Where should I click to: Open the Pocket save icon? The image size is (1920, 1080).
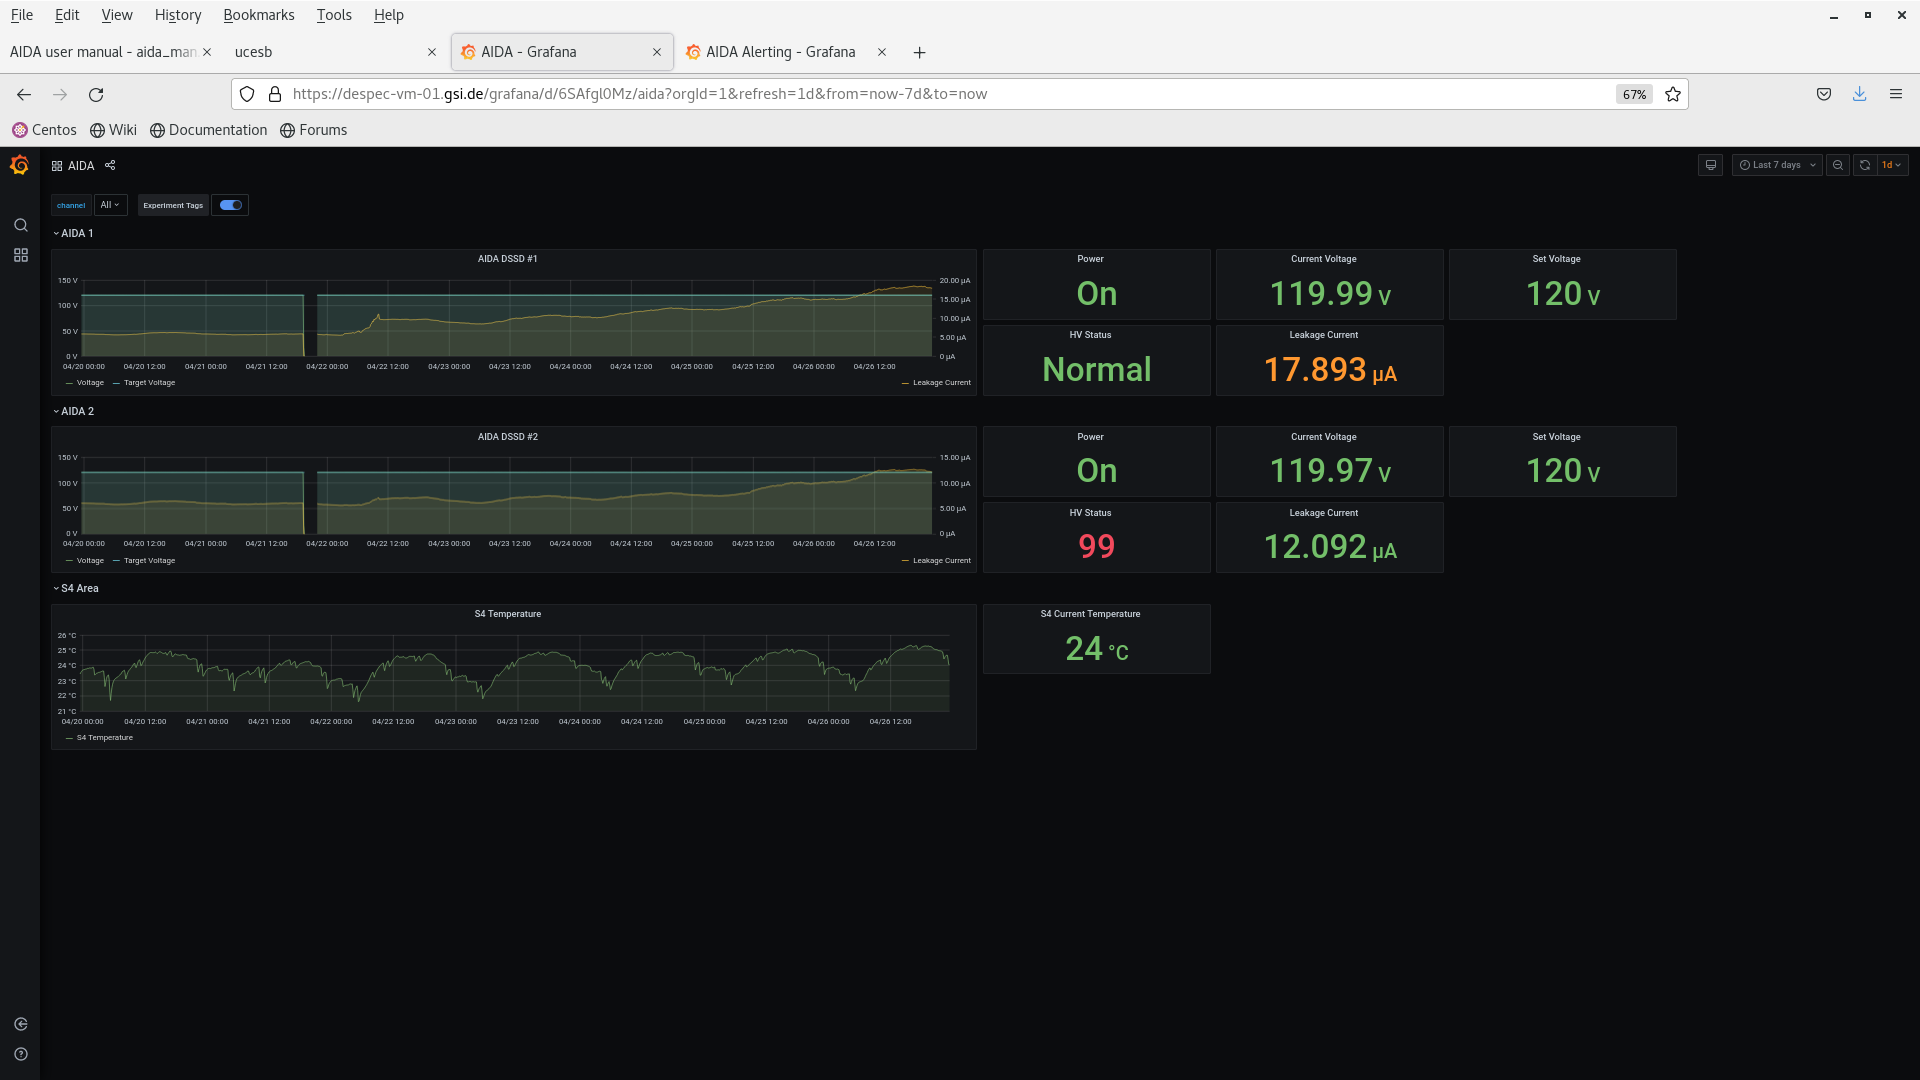[x=1824, y=94]
